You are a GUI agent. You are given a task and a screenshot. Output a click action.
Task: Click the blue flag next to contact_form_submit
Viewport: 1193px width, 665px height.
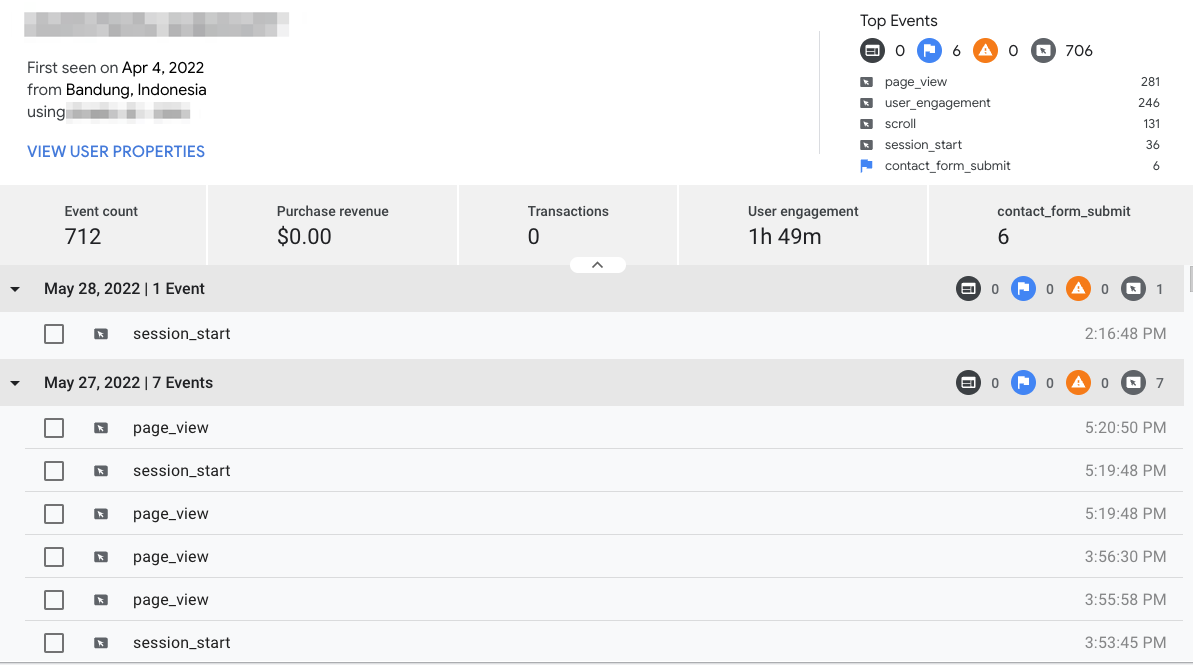click(x=866, y=166)
